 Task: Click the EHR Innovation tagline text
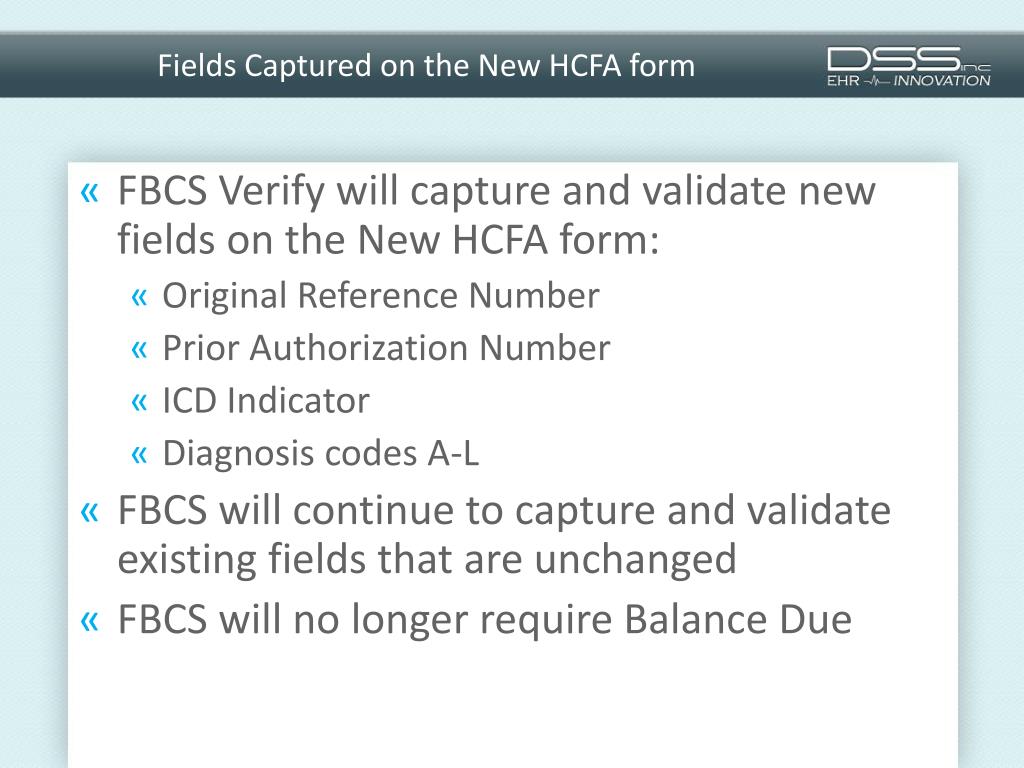click(908, 81)
